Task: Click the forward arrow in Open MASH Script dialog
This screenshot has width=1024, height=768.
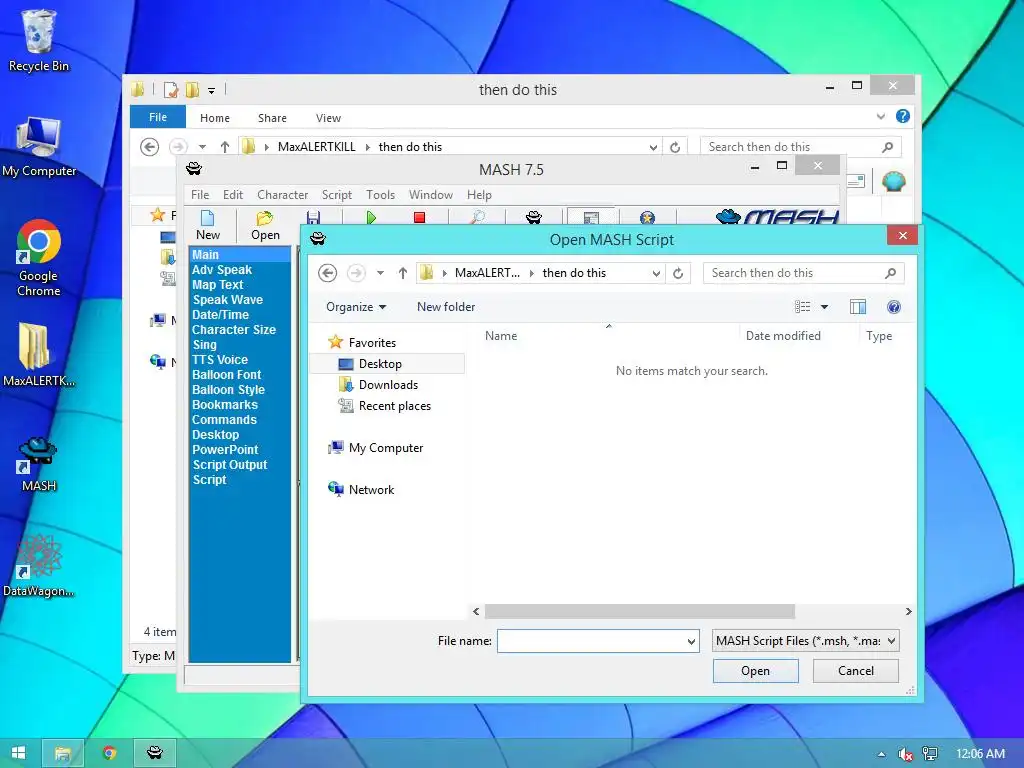Action: [x=356, y=273]
